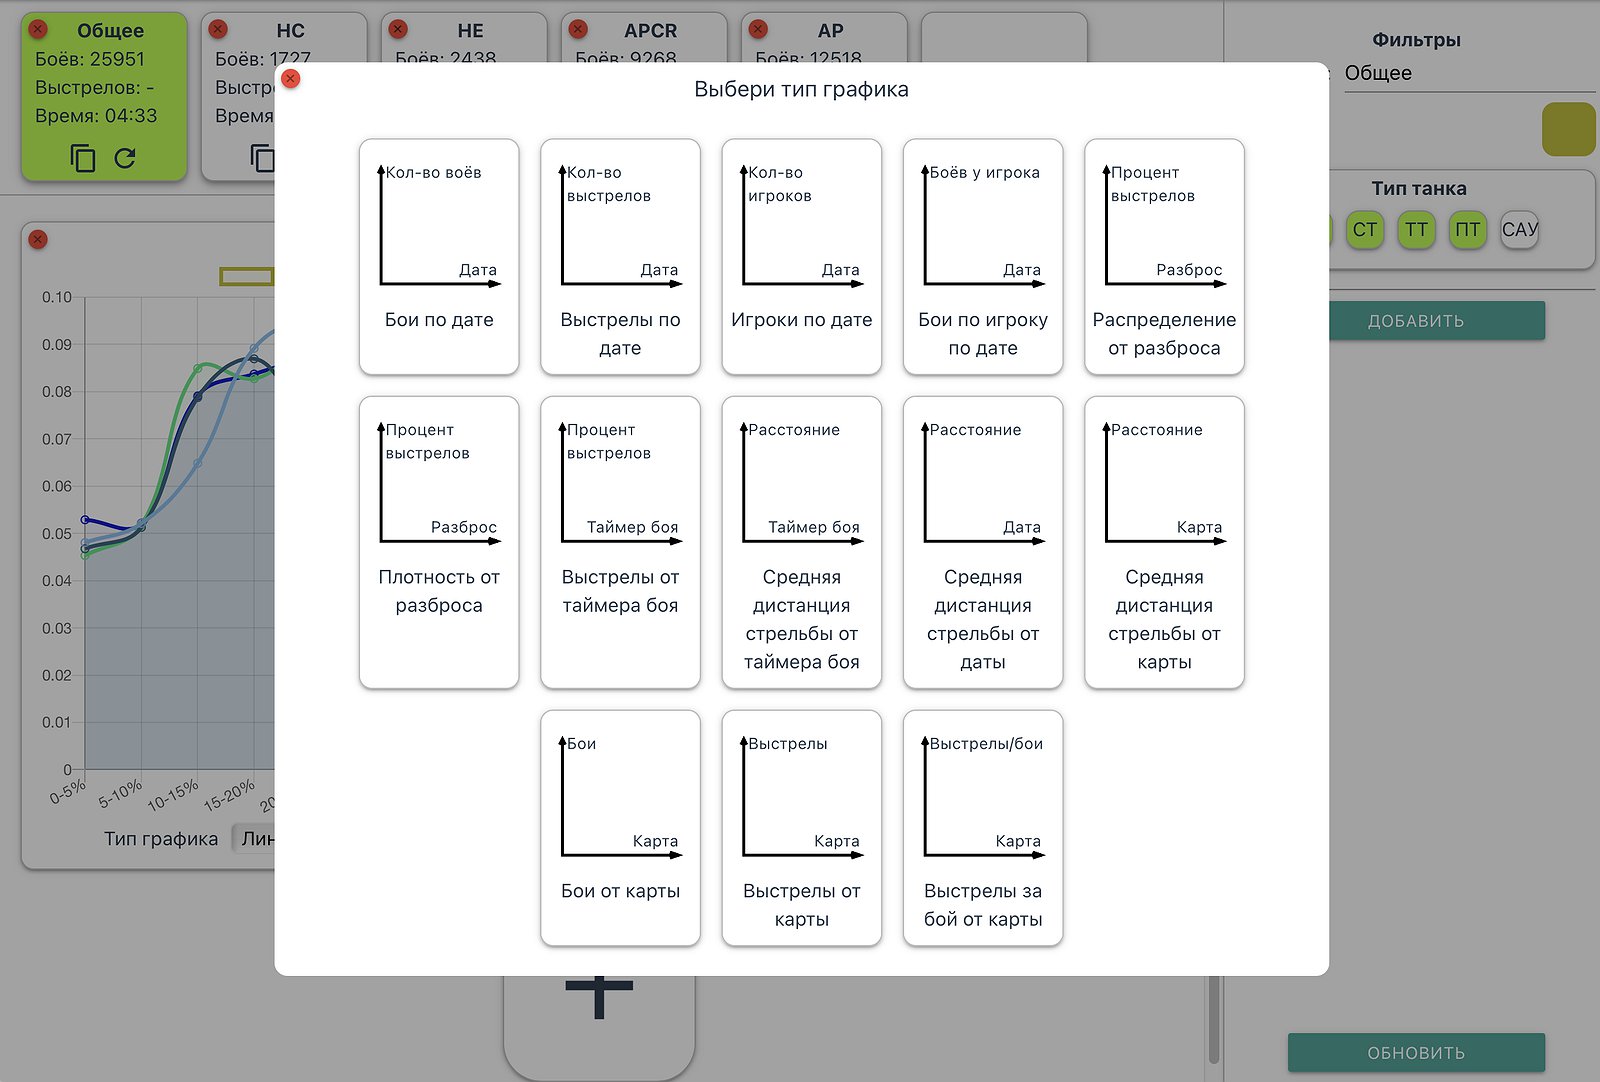Screen dimensions: 1600x1082
Task: Pick the 'Игроки по дате' chart type
Action: (801, 257)
